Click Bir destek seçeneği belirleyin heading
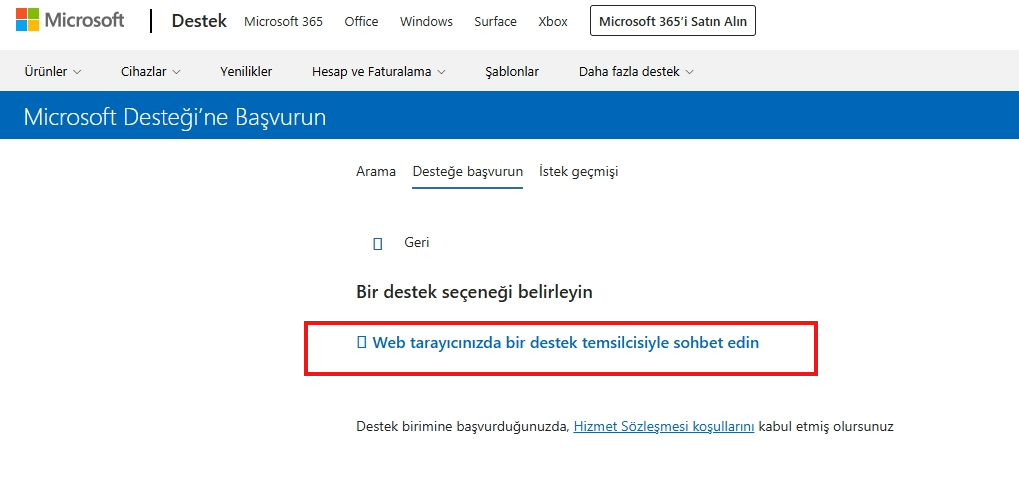The height and width of the screenshot is (493, 1019). (x=474, y=292)
